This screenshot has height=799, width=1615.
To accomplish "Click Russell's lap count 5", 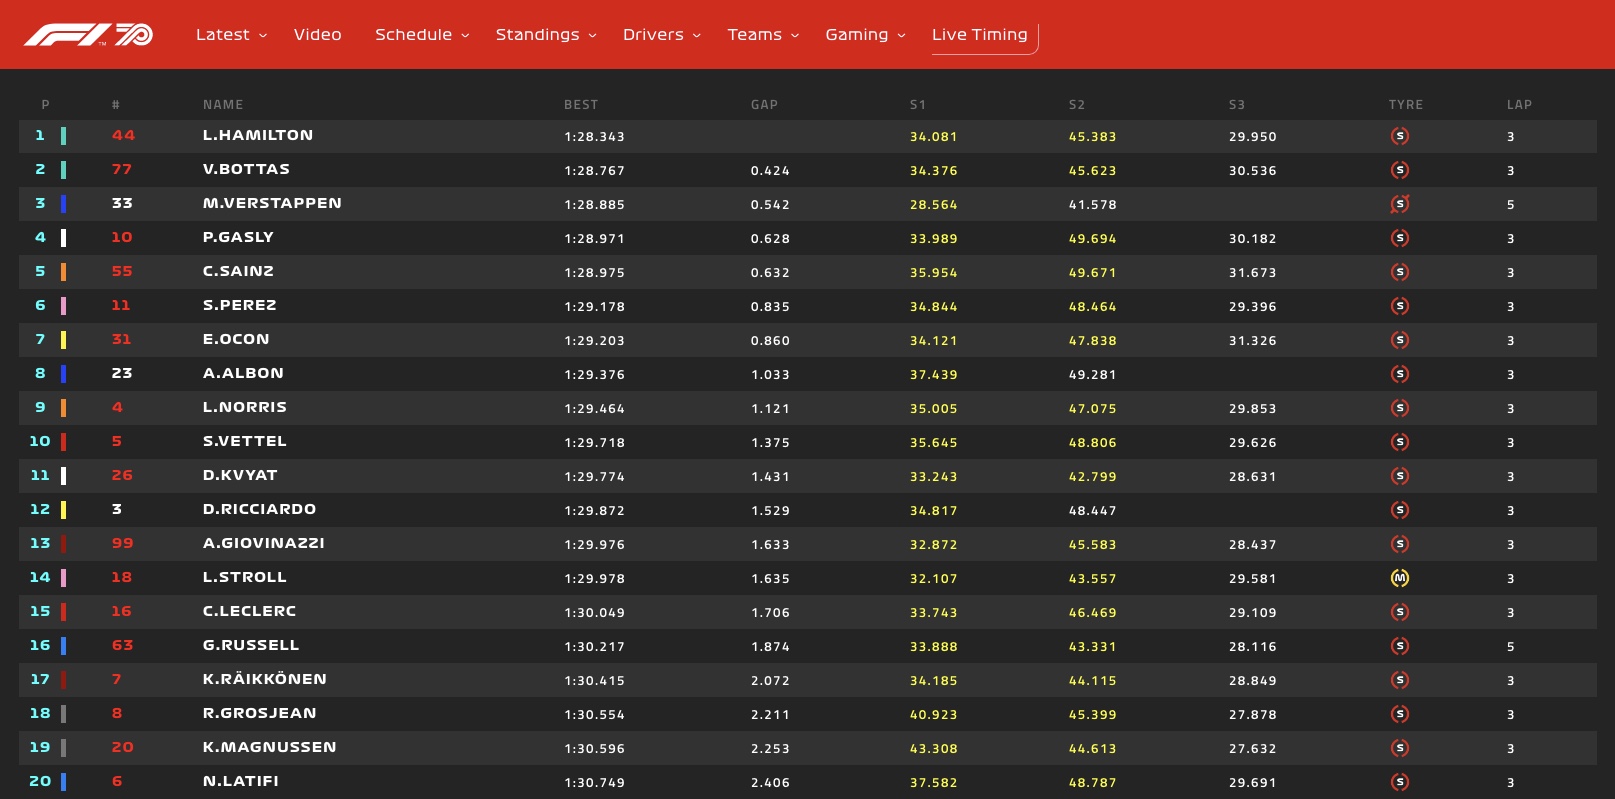I will tap(1511, 647).
